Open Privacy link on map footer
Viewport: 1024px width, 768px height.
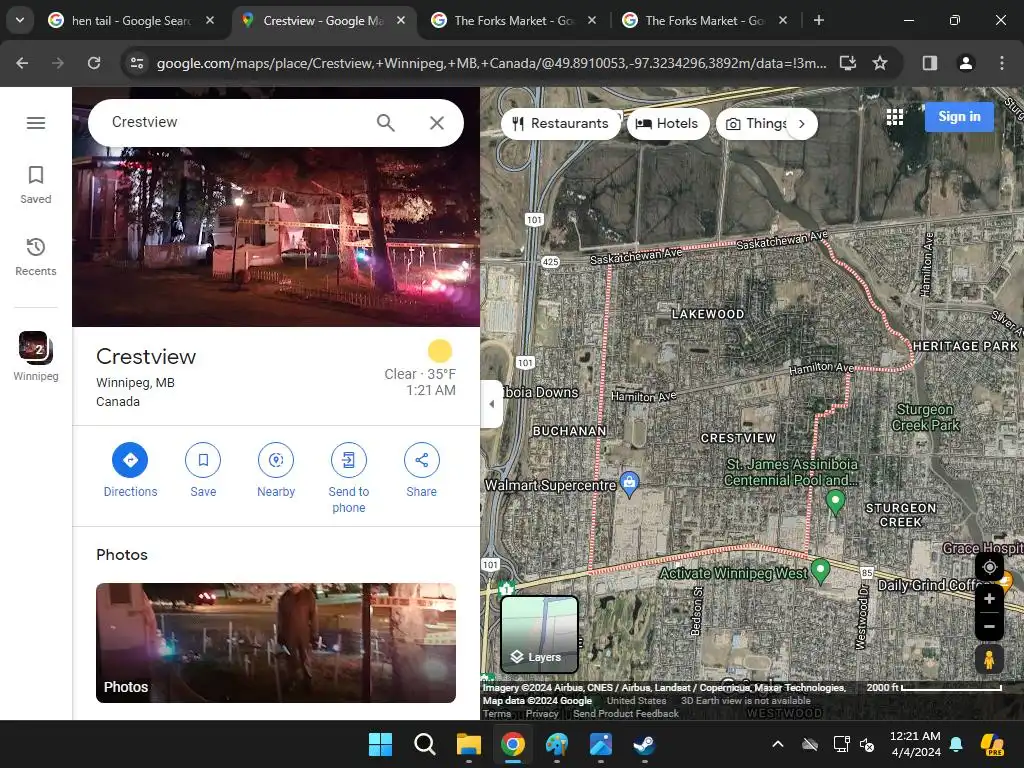(x=542, y=714)
